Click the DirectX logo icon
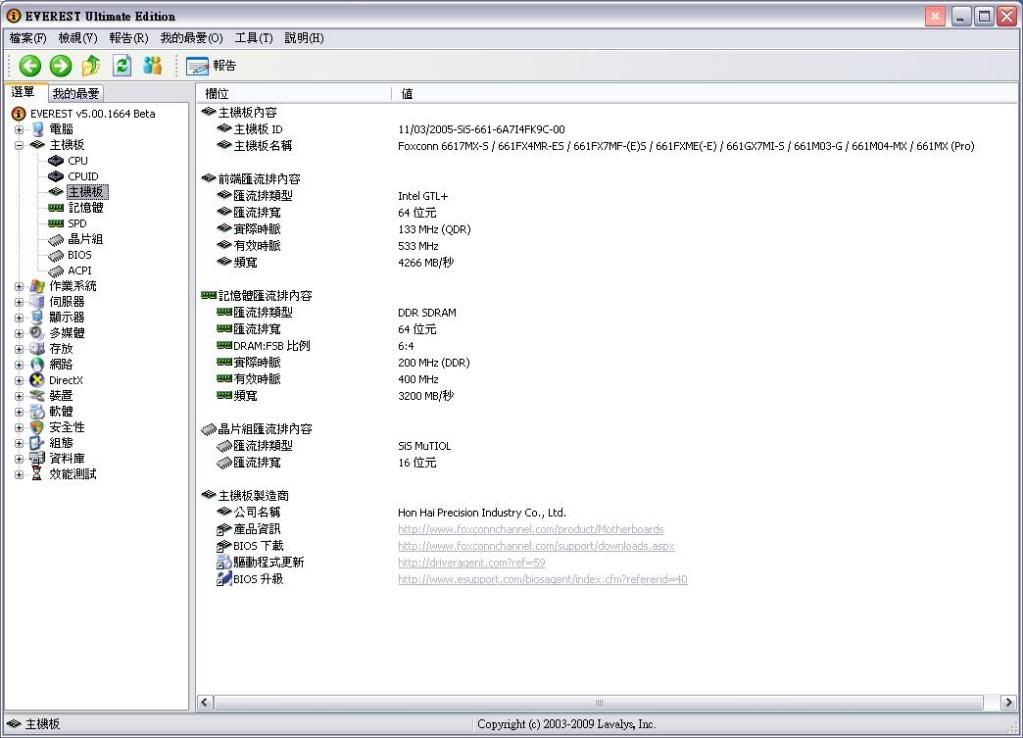Image resolution: width=1023 pixels, height=738 pixels. (37, 380)
